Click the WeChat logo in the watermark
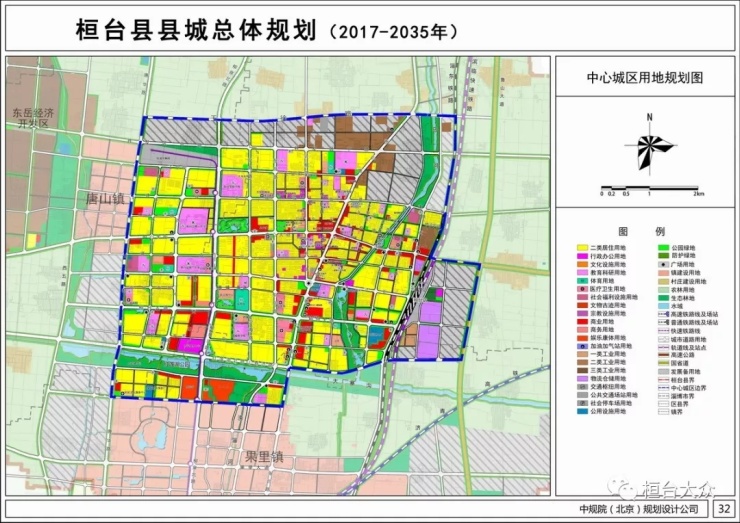Image resolution: width=740 pixels, height=523 pixels. [626, 489]
